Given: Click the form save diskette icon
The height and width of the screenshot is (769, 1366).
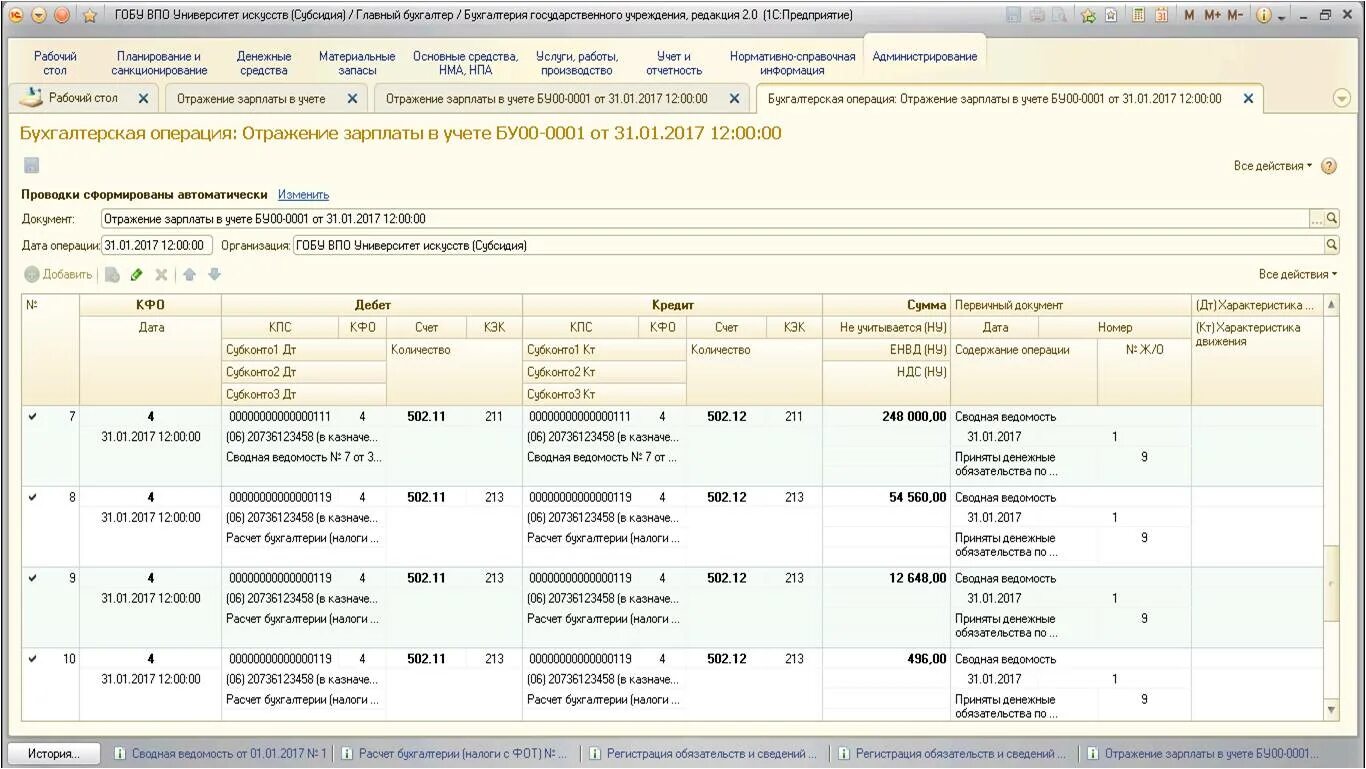Looking at the screenshot, I should 31,166.
